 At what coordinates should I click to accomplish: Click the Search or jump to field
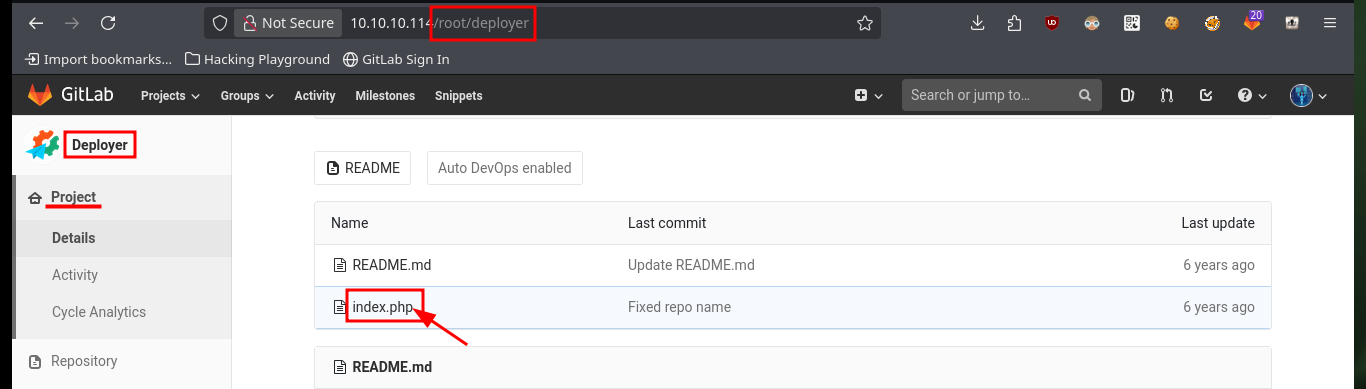click(x=1001, y=95)
